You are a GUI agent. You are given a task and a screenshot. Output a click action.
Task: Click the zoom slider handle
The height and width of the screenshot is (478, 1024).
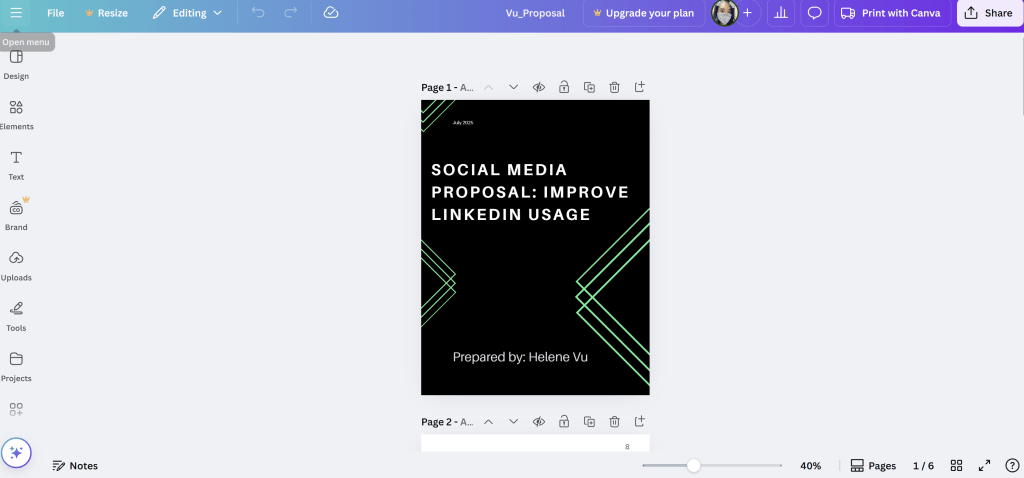(x=693, y=466)
